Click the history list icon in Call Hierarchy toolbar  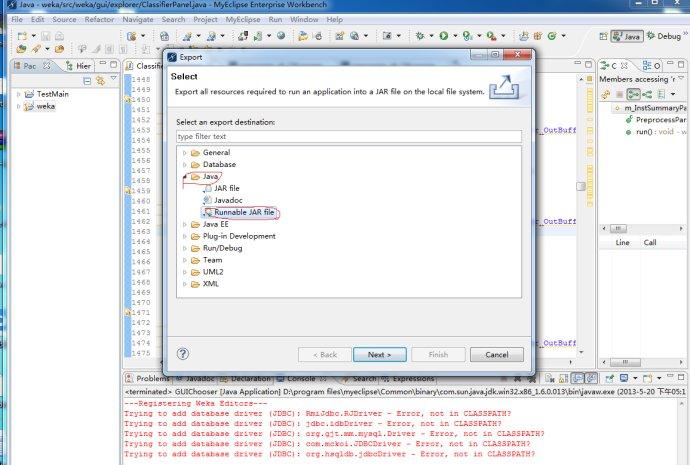click(661, 94)
